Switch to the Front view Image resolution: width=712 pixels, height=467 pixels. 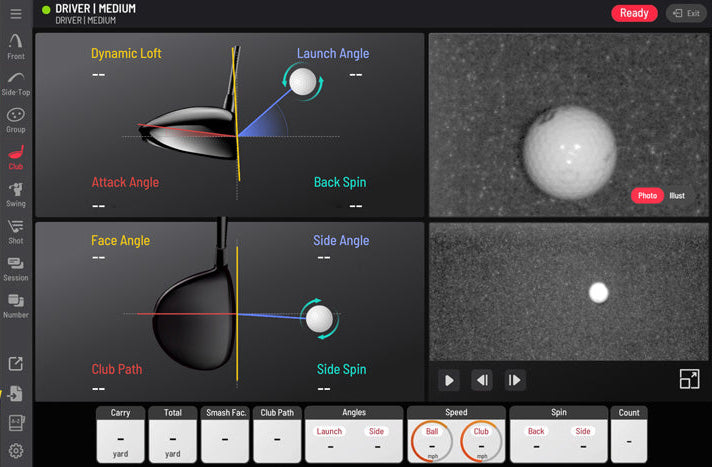[16, 45]
